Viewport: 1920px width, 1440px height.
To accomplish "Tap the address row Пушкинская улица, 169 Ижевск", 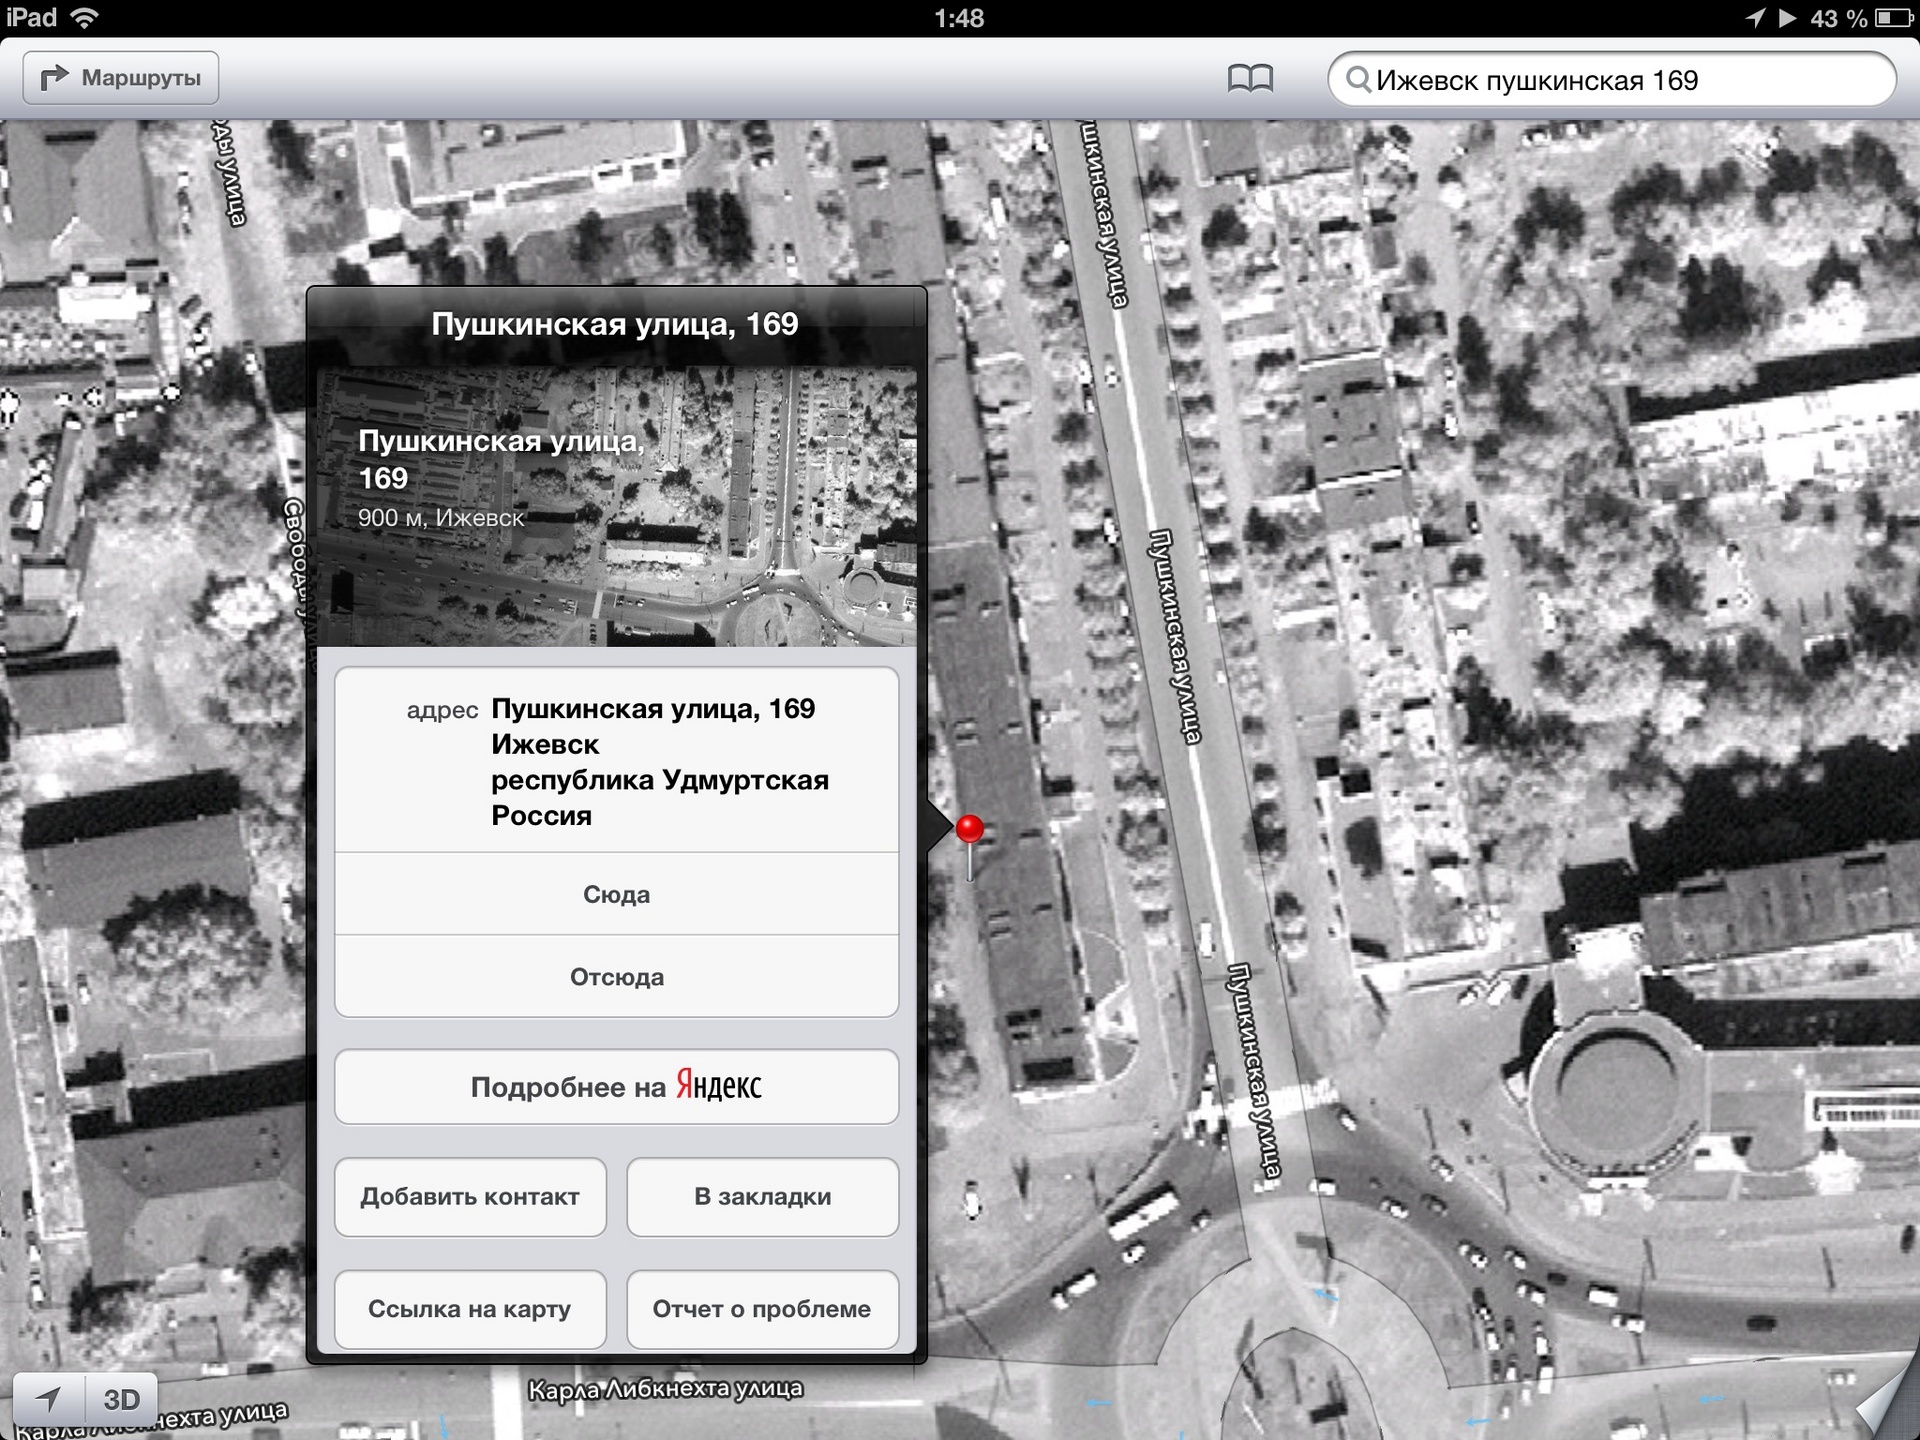I will point(616,761).
